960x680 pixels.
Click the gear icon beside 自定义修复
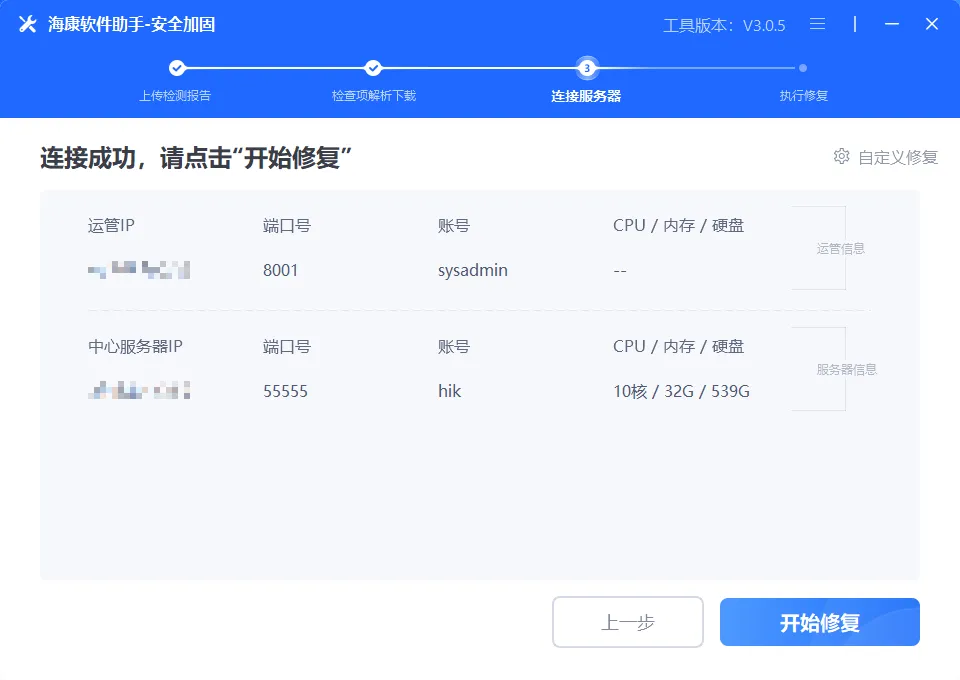[x=842, y=156]
